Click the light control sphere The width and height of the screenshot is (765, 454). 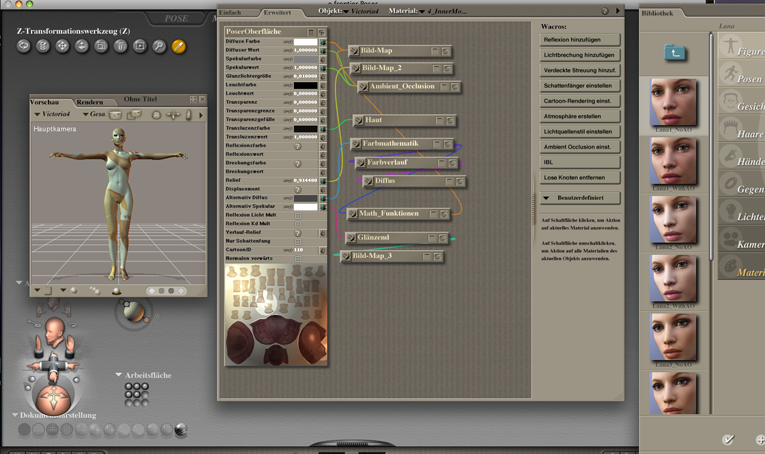(x=132, y=311)
